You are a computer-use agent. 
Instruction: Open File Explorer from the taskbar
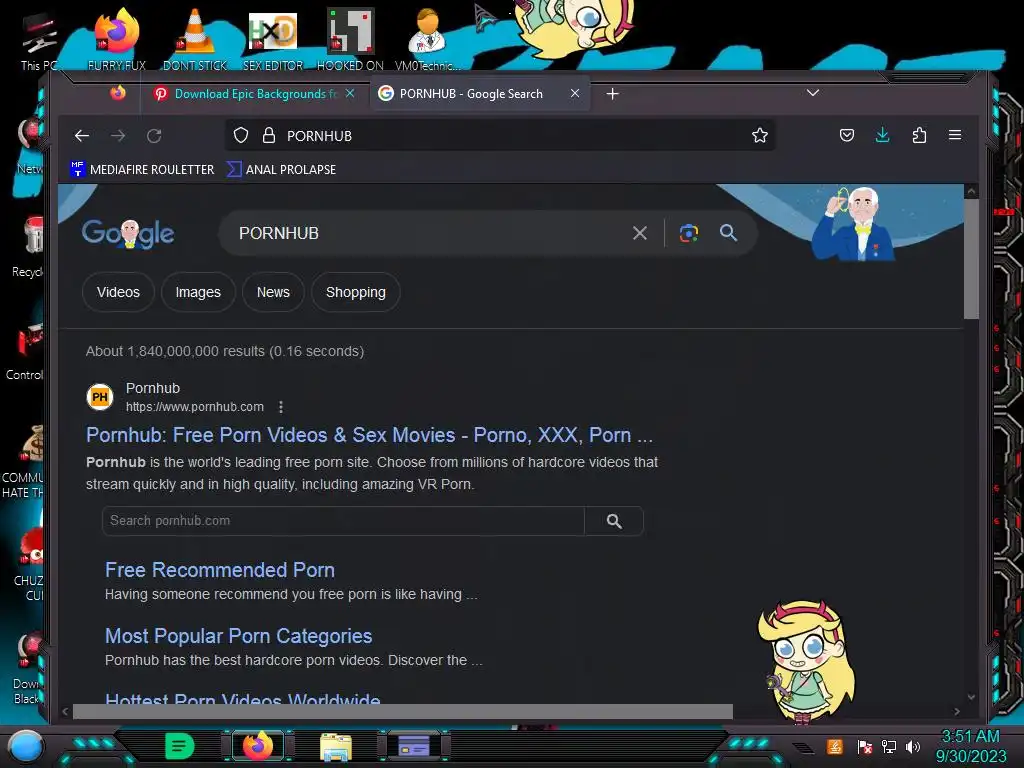[x=336, y=747]
